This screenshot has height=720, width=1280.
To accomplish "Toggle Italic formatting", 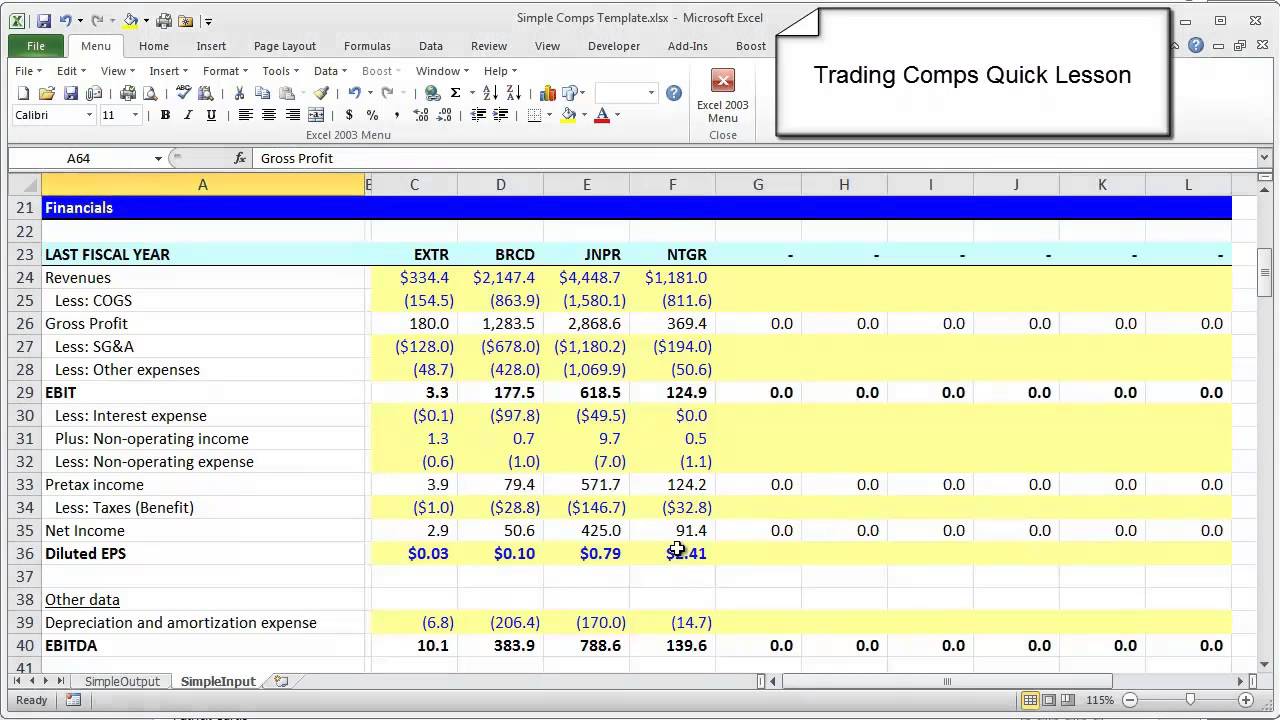I will click(188, 115).
